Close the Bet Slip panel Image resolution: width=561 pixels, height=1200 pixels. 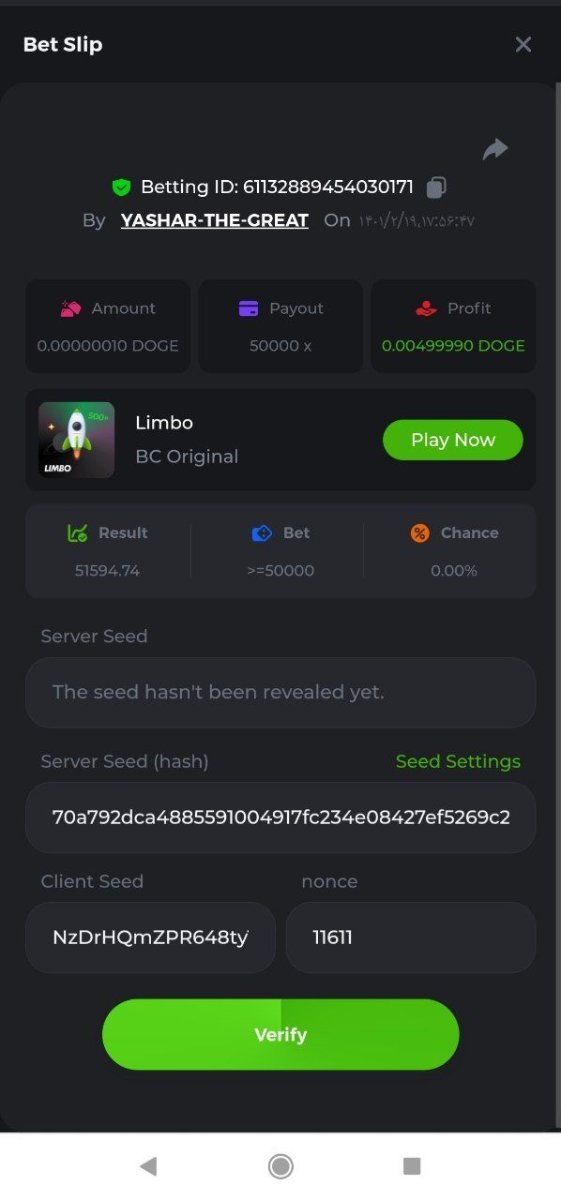pos(523,44)
